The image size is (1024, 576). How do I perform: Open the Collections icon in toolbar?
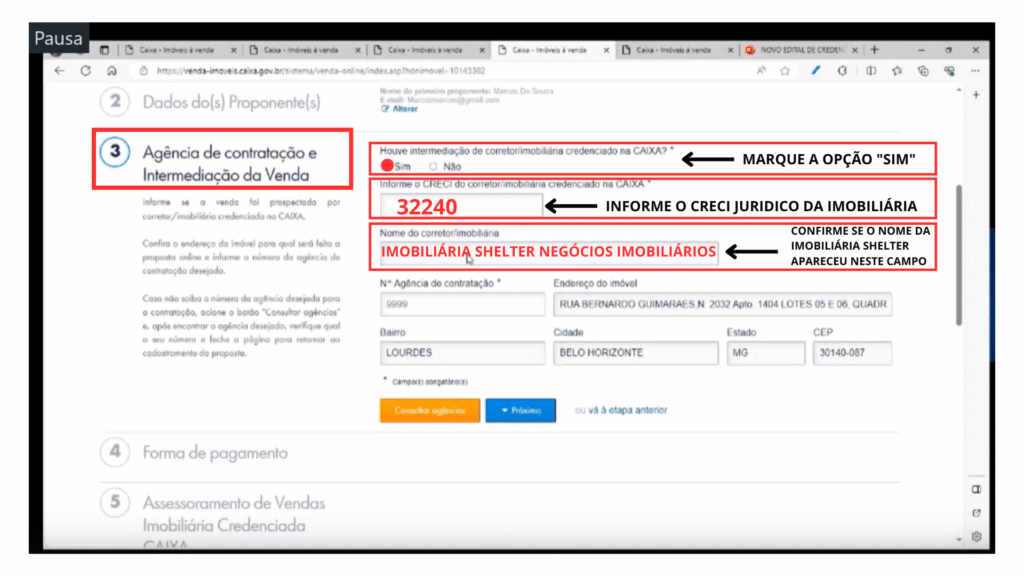(x=923, y=71)
